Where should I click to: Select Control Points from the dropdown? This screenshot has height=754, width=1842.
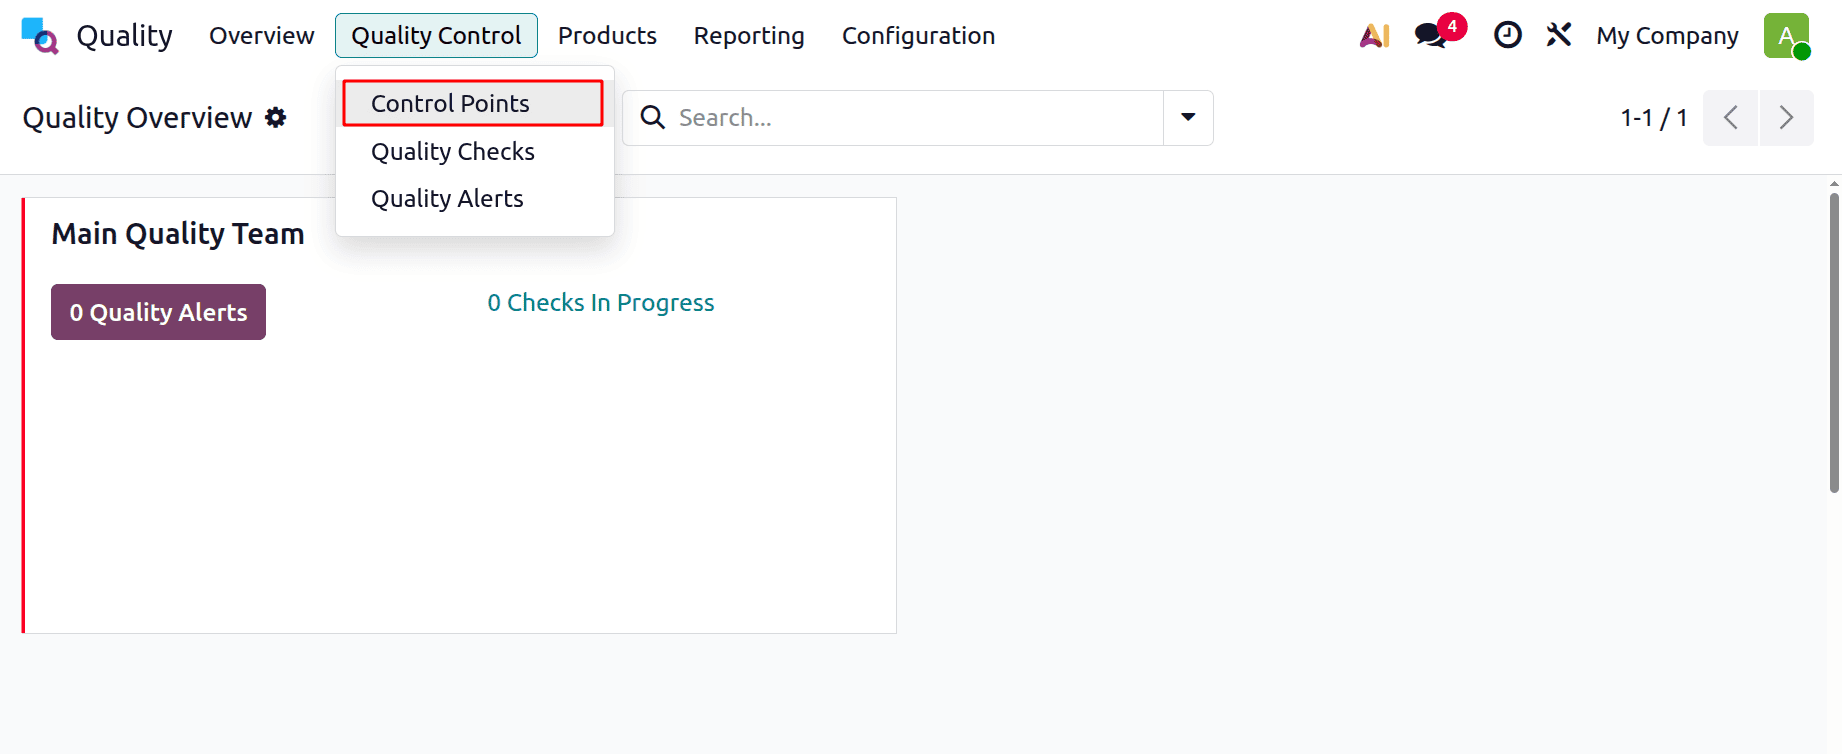[x=473, y=103]
